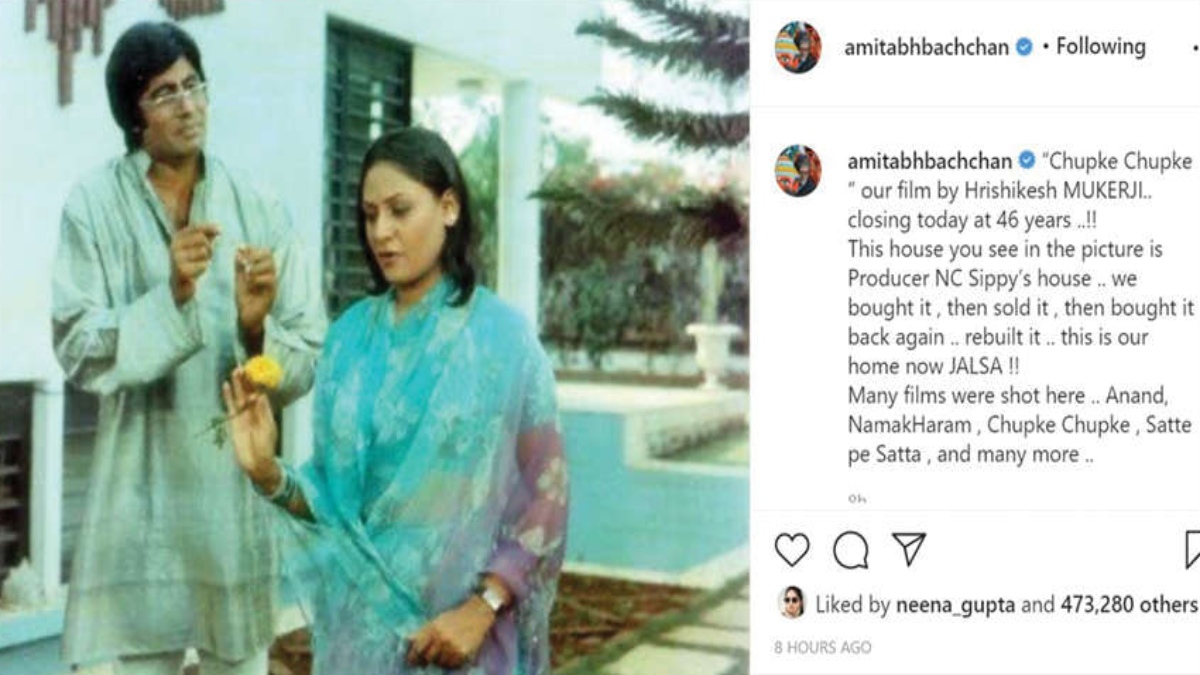Toggle the Following status in header
The height and width of the screenshot is (675, 1200).
(x=1101, y=46)
